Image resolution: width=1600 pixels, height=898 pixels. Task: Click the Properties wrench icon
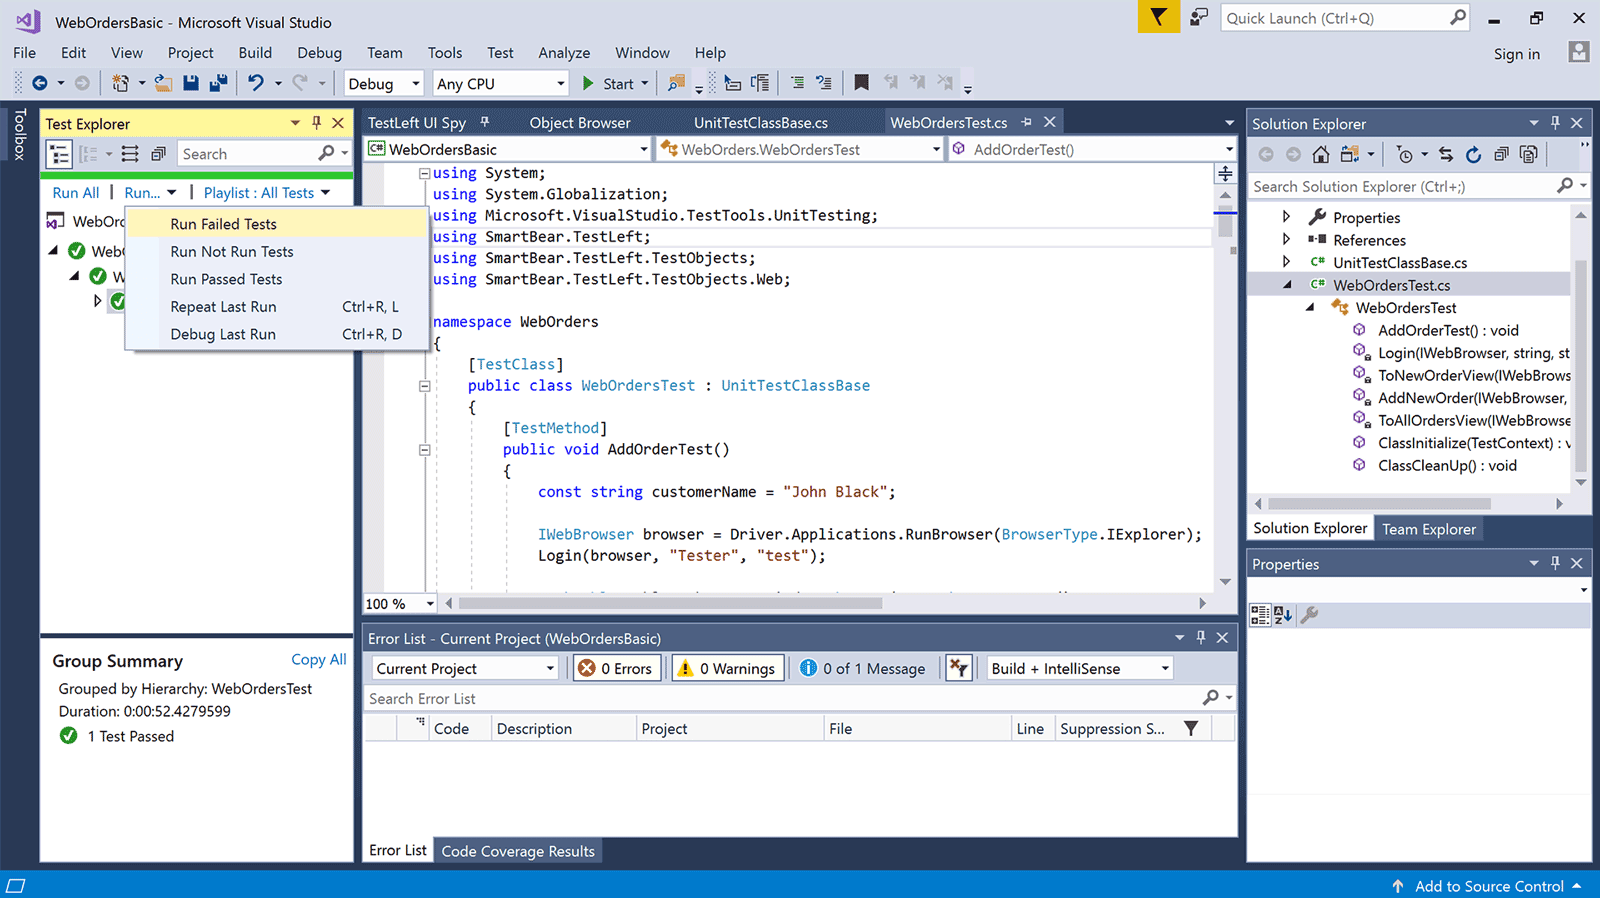1309,615
